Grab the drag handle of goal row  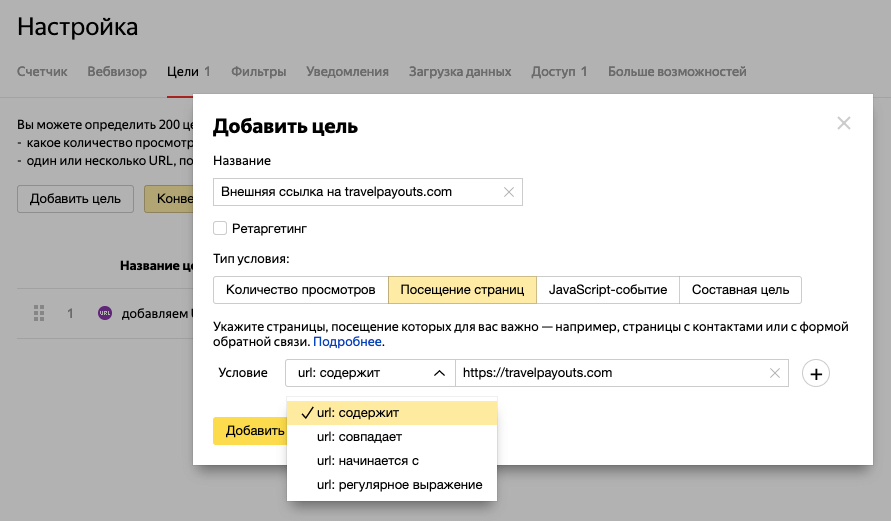coord(40,313)
